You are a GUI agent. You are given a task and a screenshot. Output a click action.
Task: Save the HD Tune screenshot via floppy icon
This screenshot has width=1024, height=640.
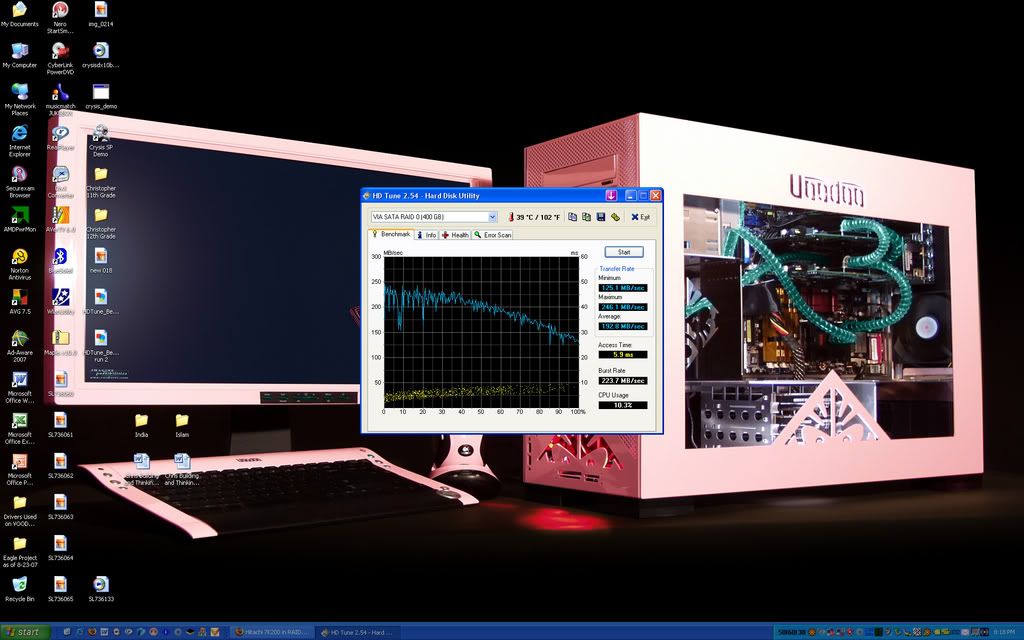(601, 217)
